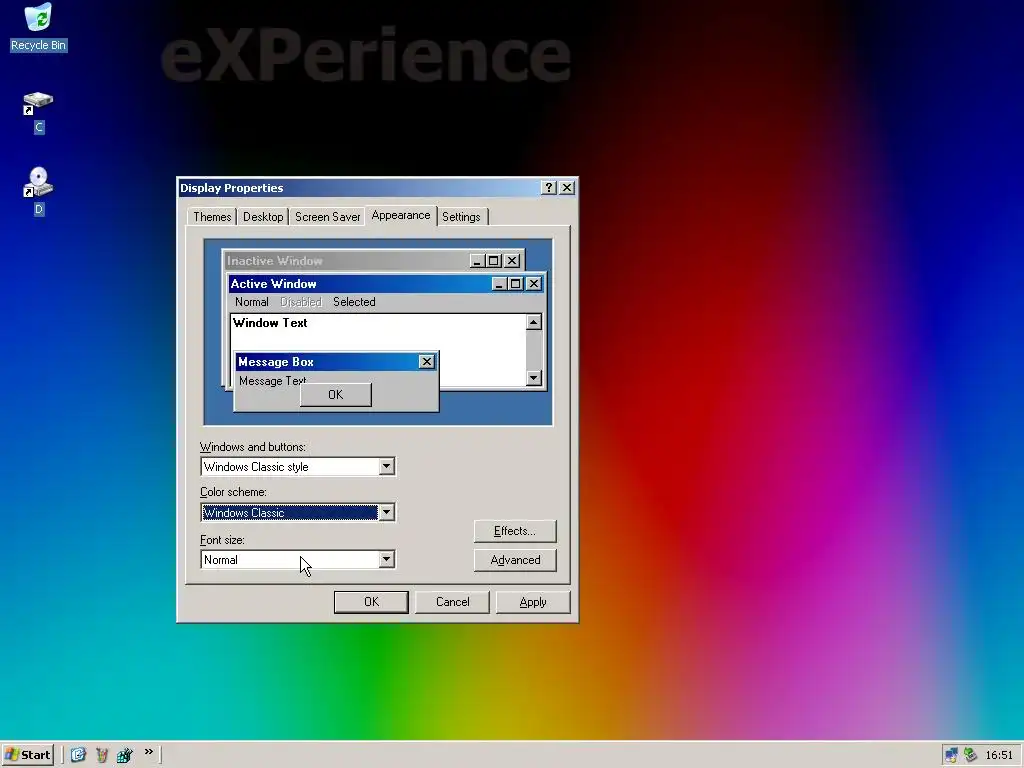Click the Message Box preview OK button
Viewport: 1024px width, 768px height.
click(336, 394)
